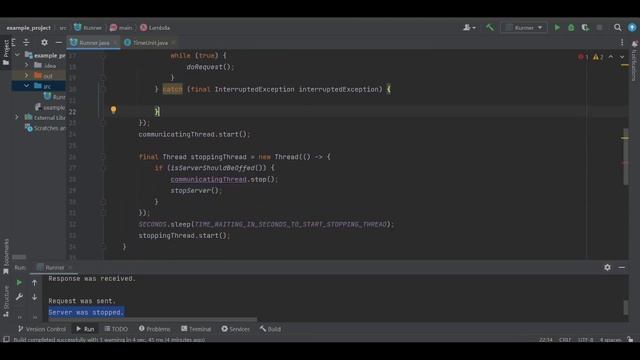Select the Runner file in project tree
The image size is (640, 360).
coord(54,97)
